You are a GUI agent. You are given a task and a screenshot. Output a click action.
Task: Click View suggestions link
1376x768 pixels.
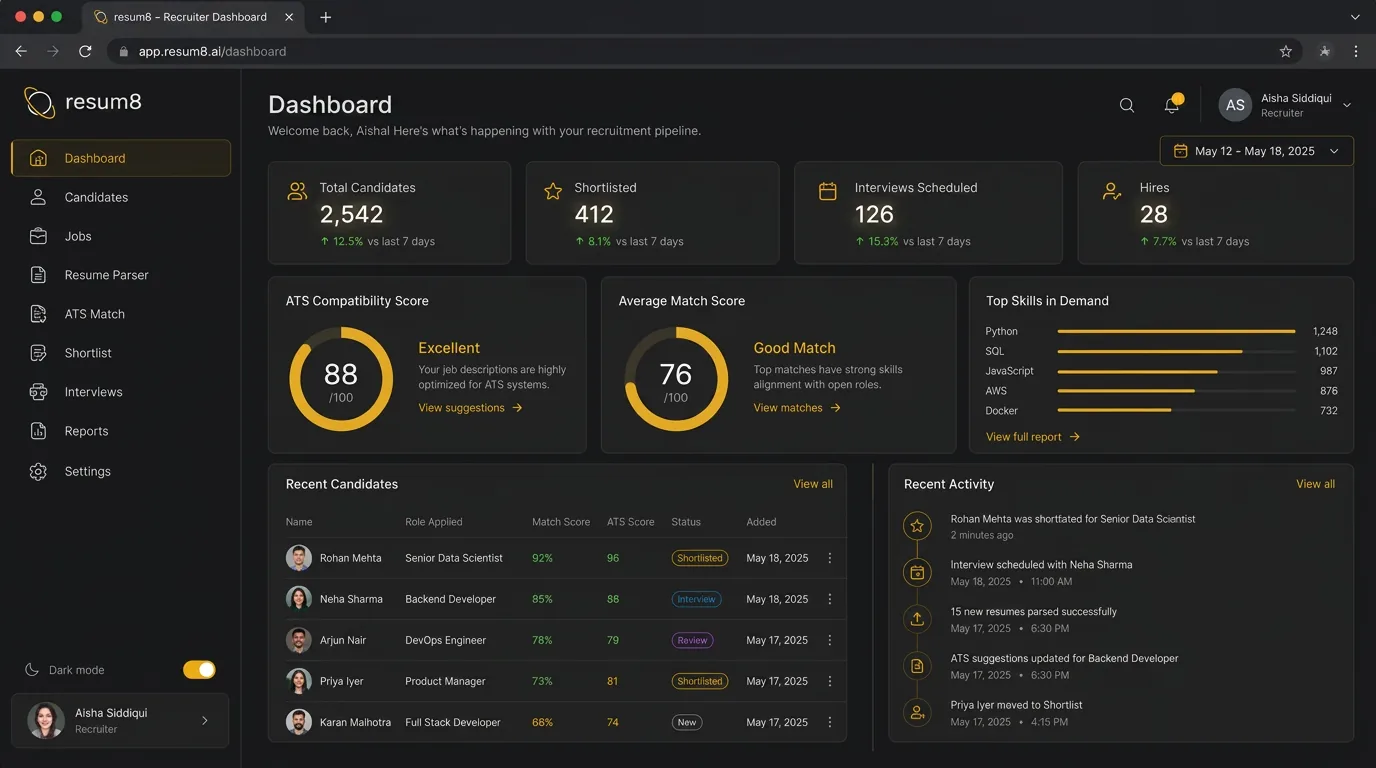click(x=470, y=408)
